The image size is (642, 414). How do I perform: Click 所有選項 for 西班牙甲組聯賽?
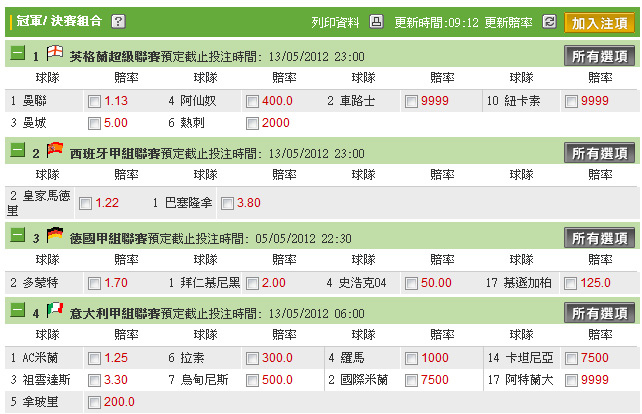(x=599, y=153)
